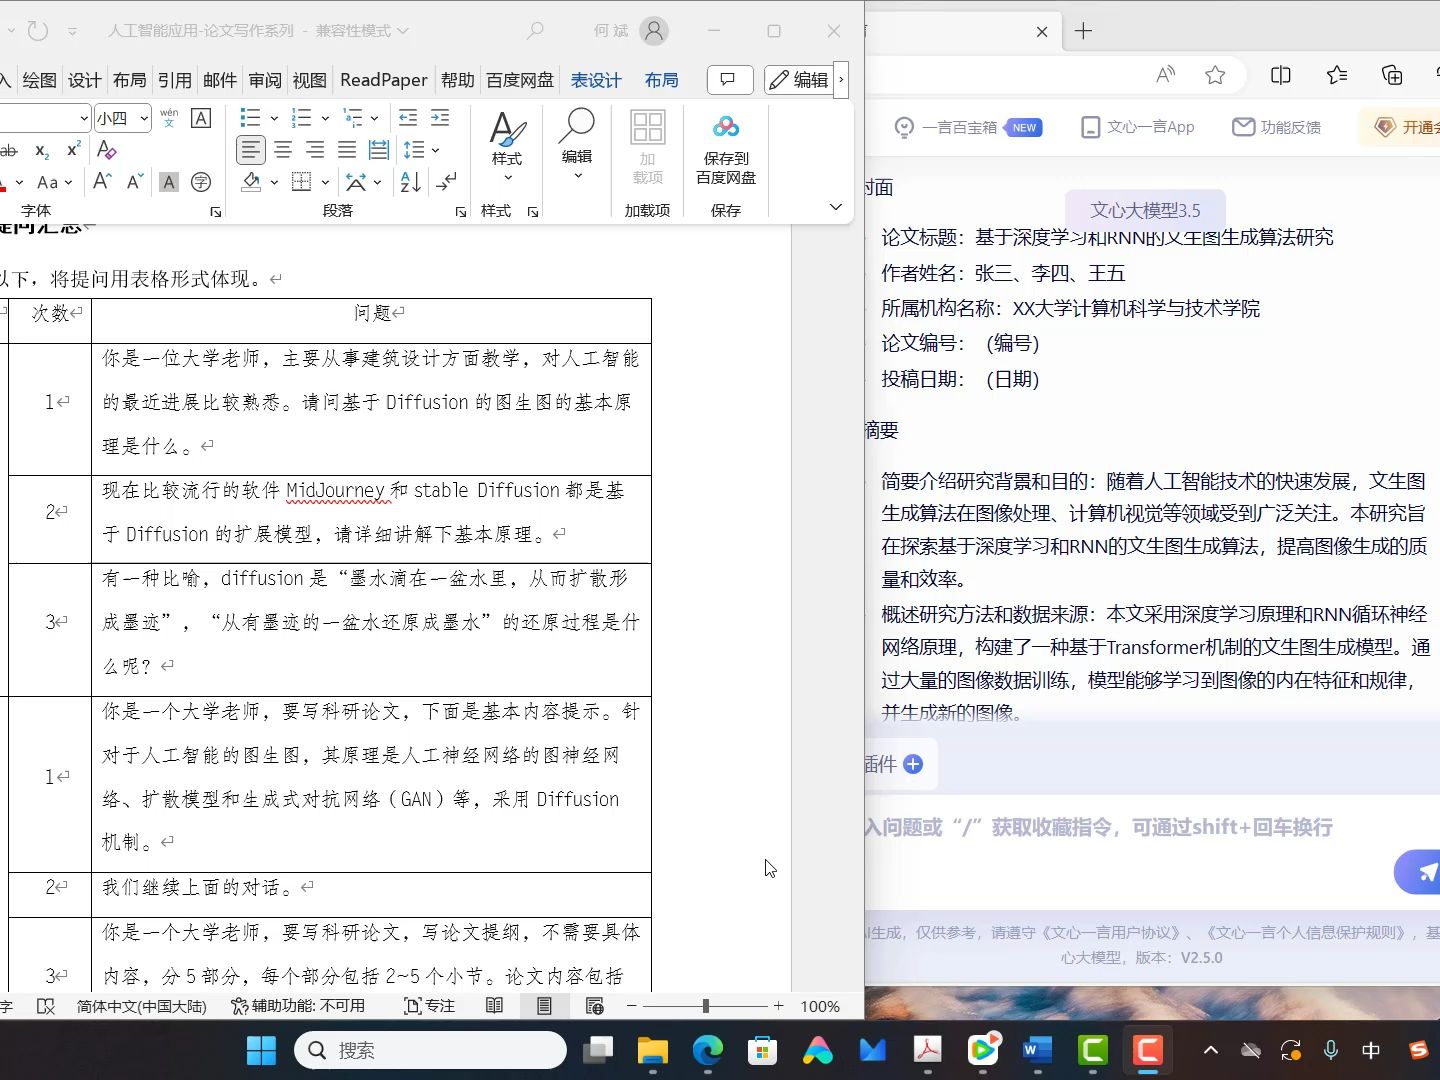The image size is (1440, 1080).
Task: Open the browser collections icon
Action: (1392, 75)
